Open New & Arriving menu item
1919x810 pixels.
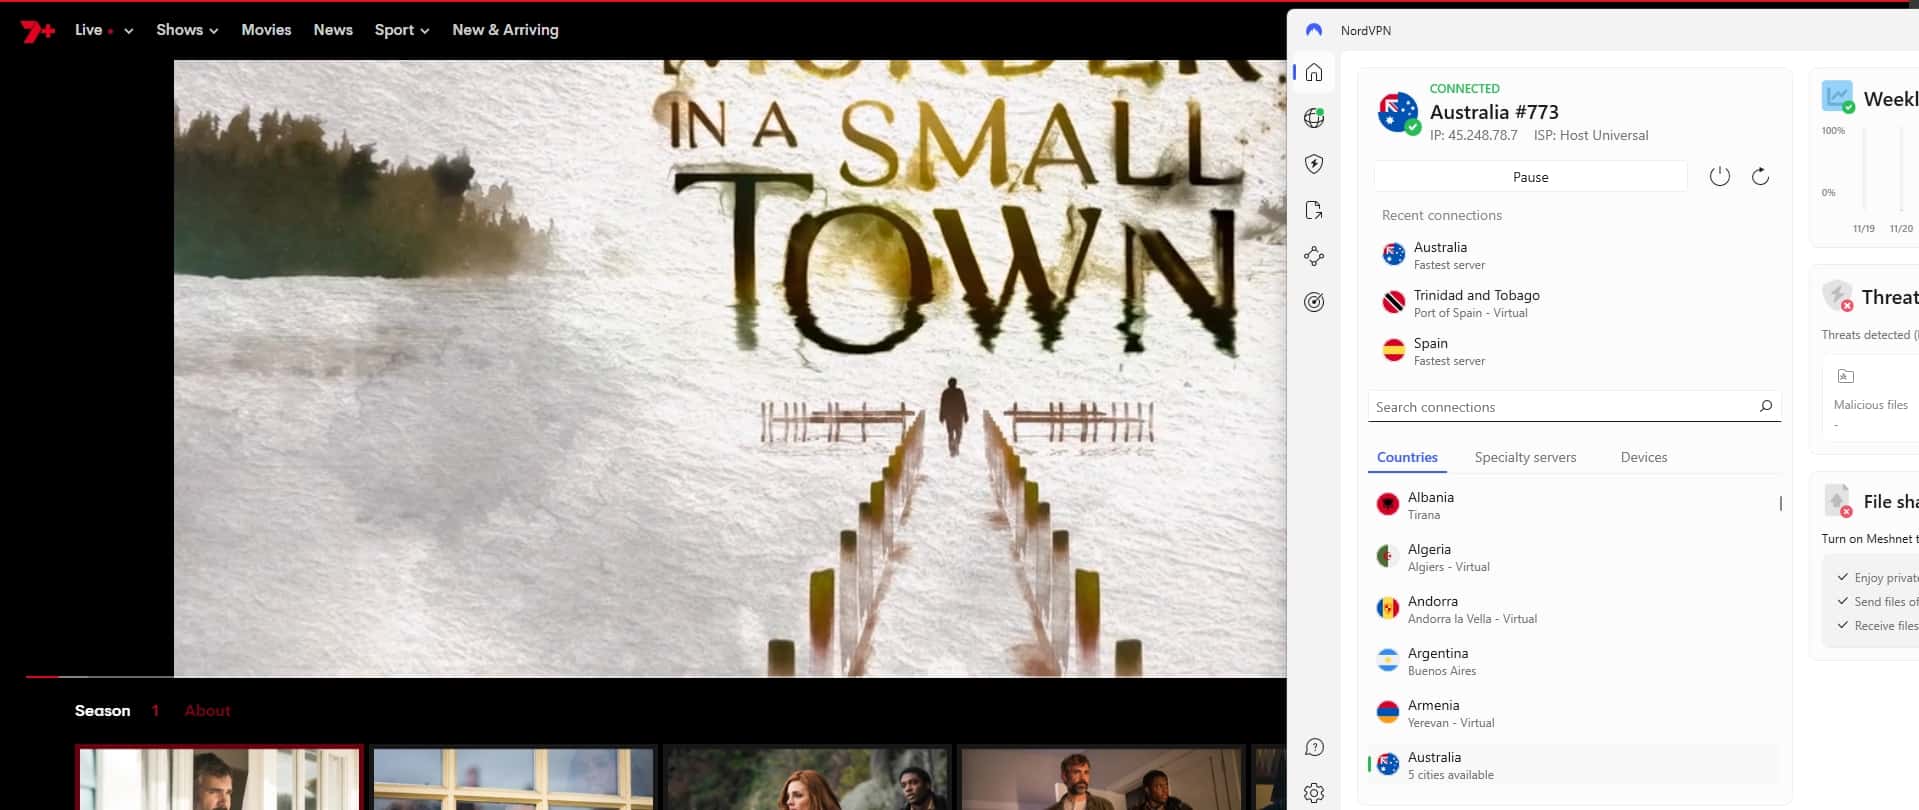click(x=505, y=30)
